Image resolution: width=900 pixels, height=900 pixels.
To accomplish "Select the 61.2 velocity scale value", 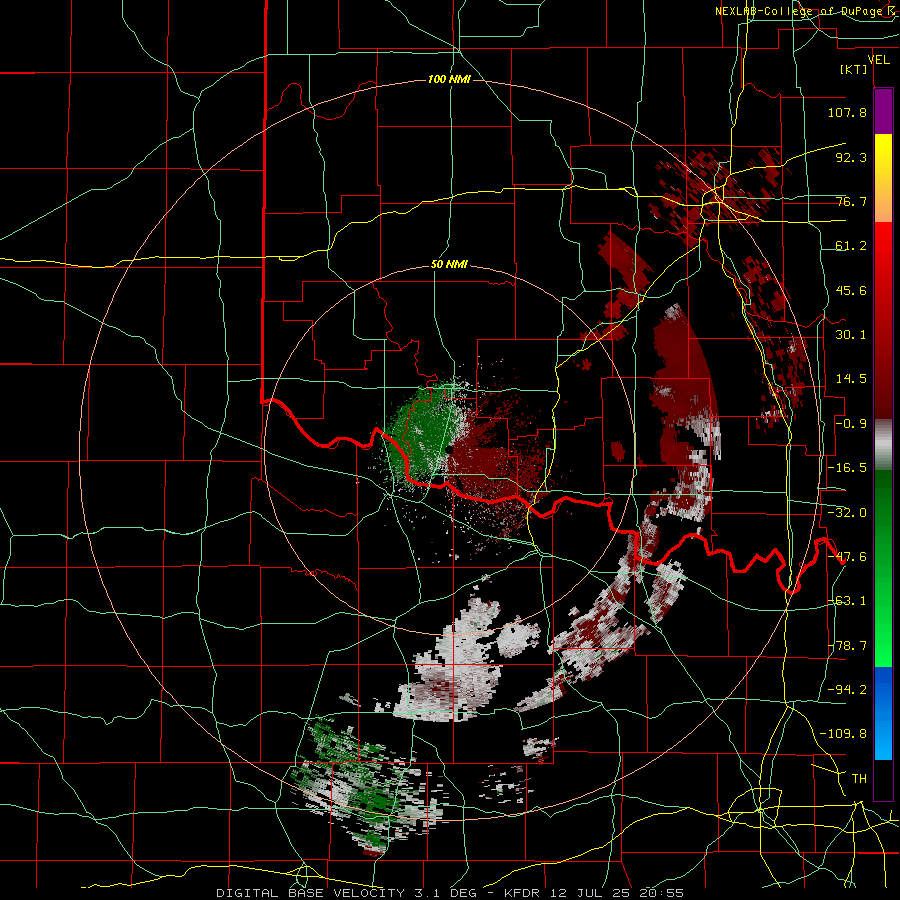I will [851, 246].
